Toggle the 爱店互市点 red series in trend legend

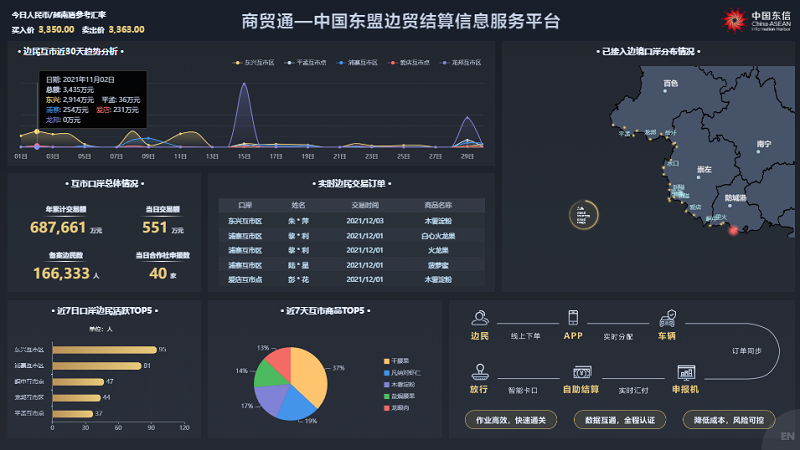click(409, 62)
